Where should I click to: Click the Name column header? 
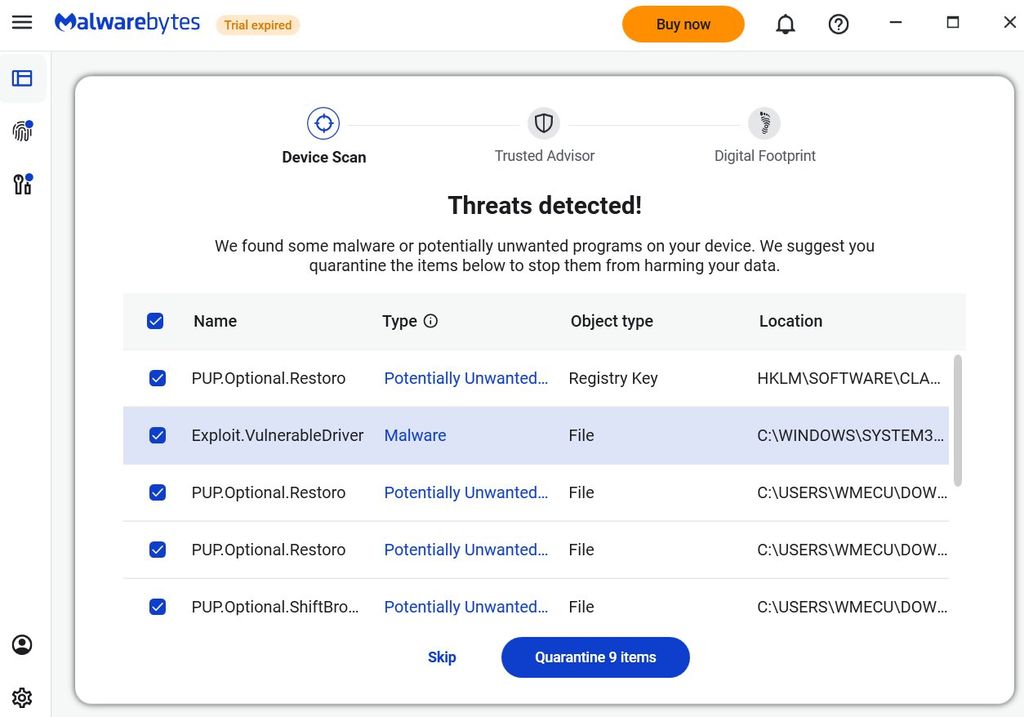click(215, 321)
